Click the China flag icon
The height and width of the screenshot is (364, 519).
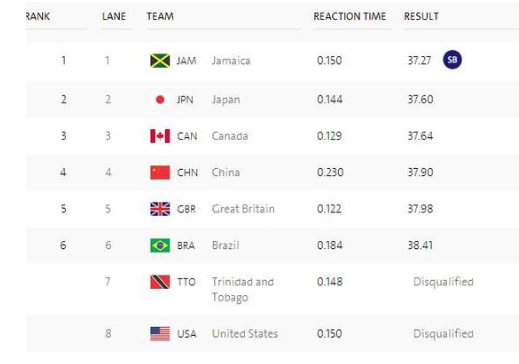[x=160, y=172]
